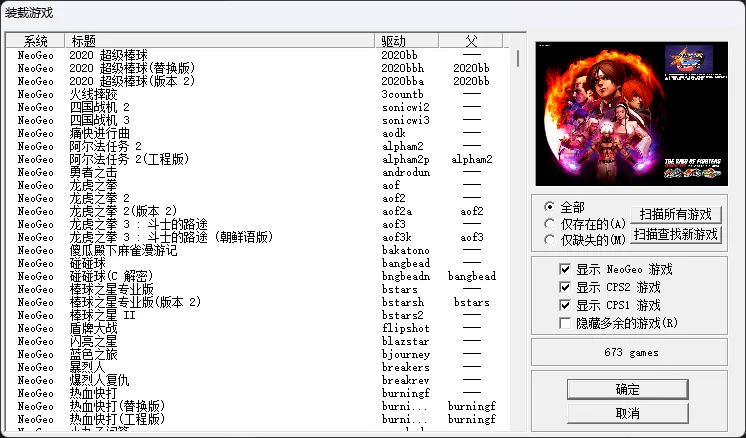Select the game 热血快打(替换版)
Image resolution: width=746 pixels, height=438 pixels.
(x=257, y=406)
